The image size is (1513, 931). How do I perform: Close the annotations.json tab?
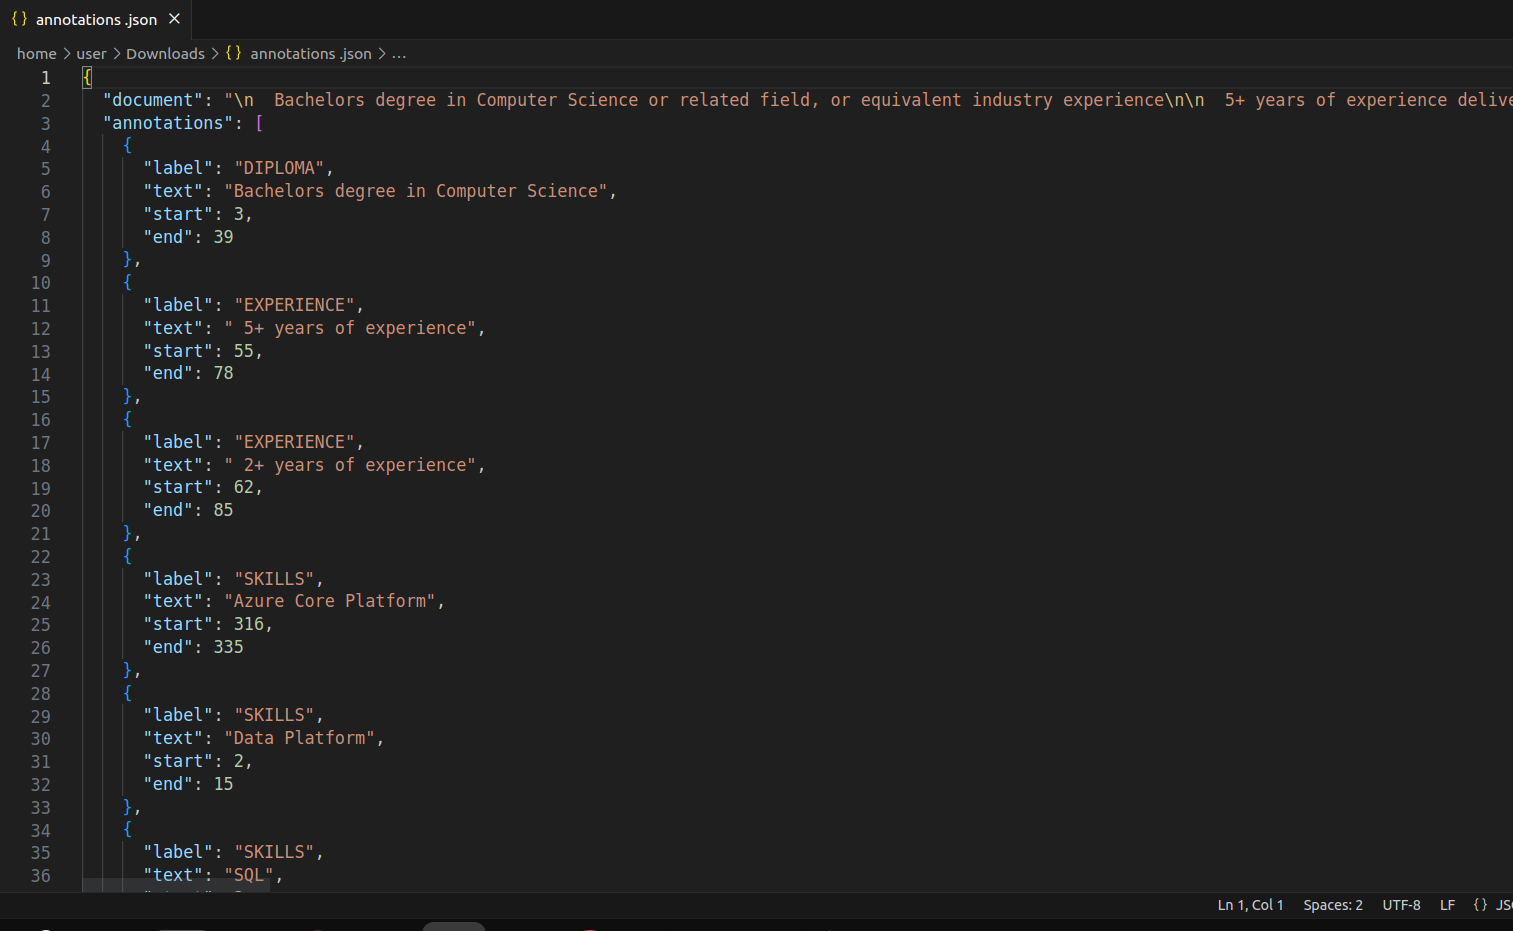175,19
